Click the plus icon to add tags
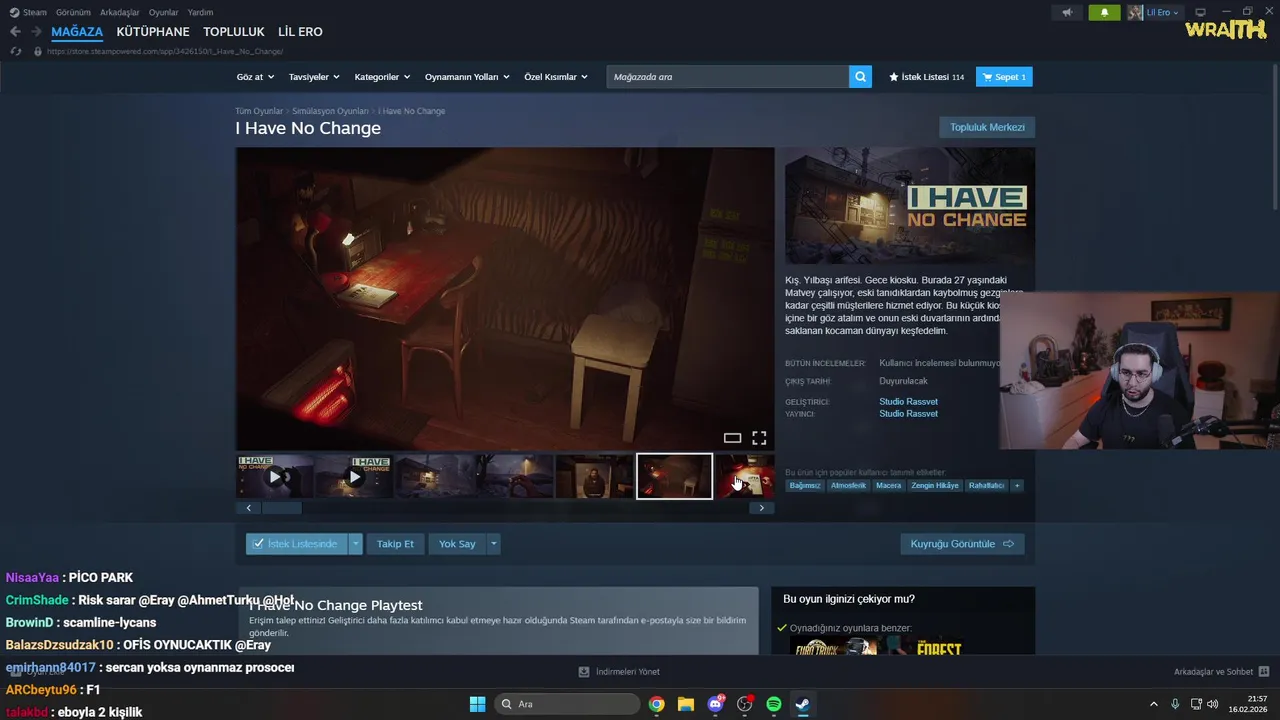 pos(1017,486)
